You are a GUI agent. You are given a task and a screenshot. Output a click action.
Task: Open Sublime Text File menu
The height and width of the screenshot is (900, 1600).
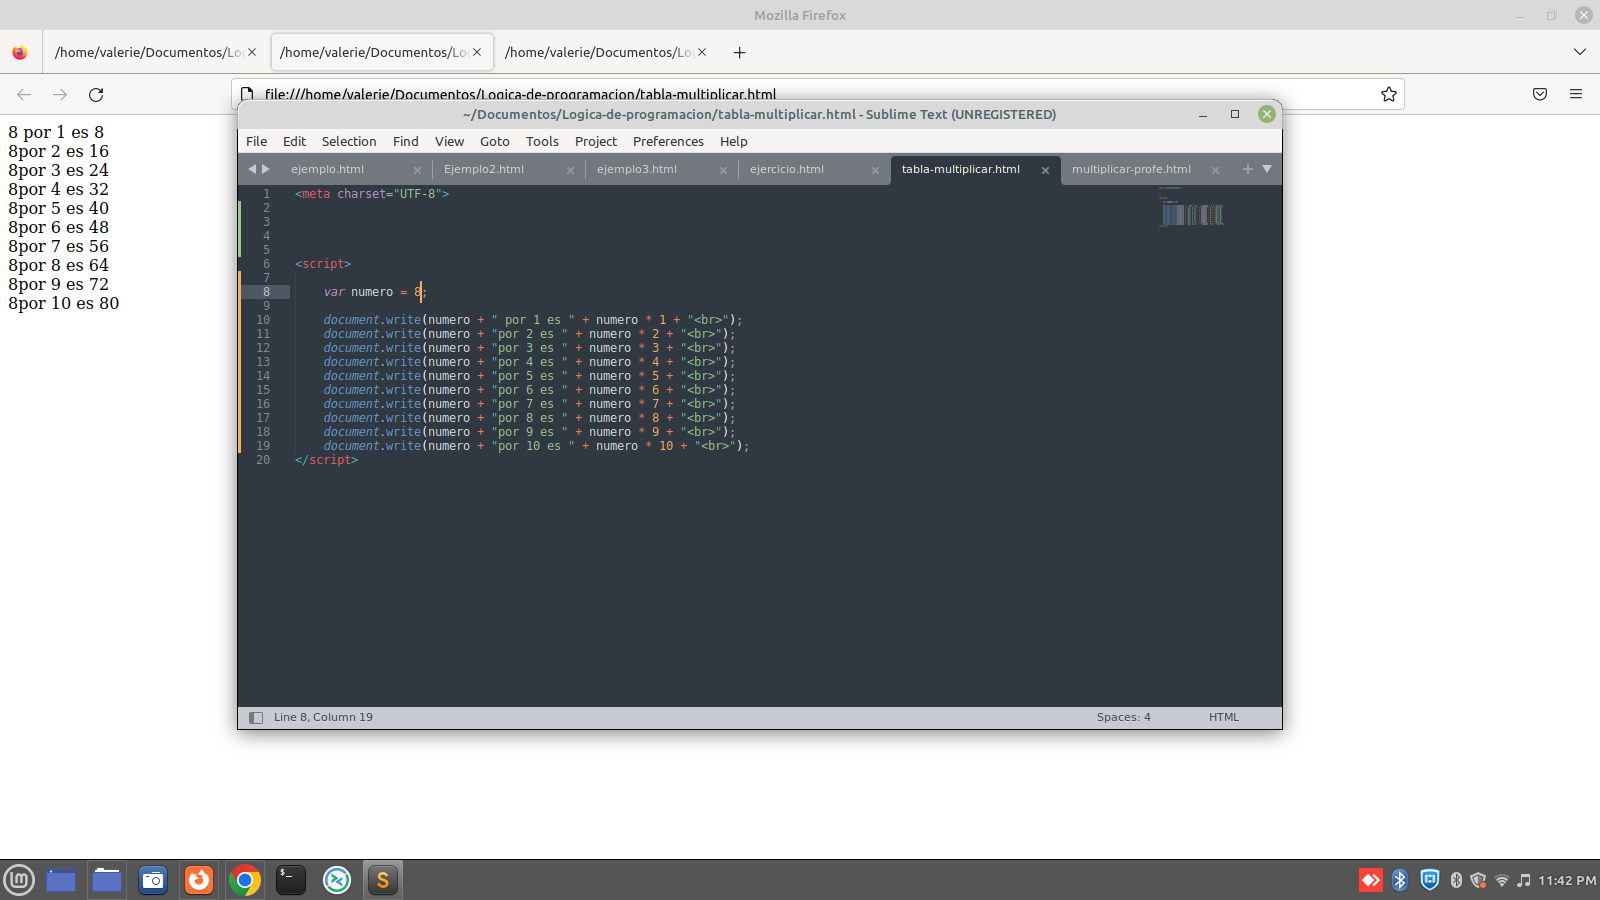pos(257,141)
